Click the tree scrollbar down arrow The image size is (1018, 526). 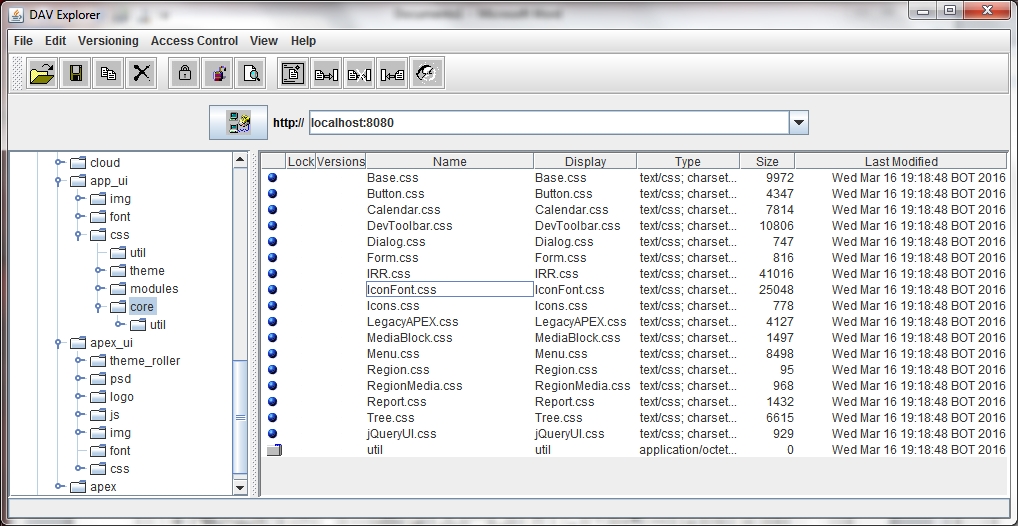(x=240, y=487)
